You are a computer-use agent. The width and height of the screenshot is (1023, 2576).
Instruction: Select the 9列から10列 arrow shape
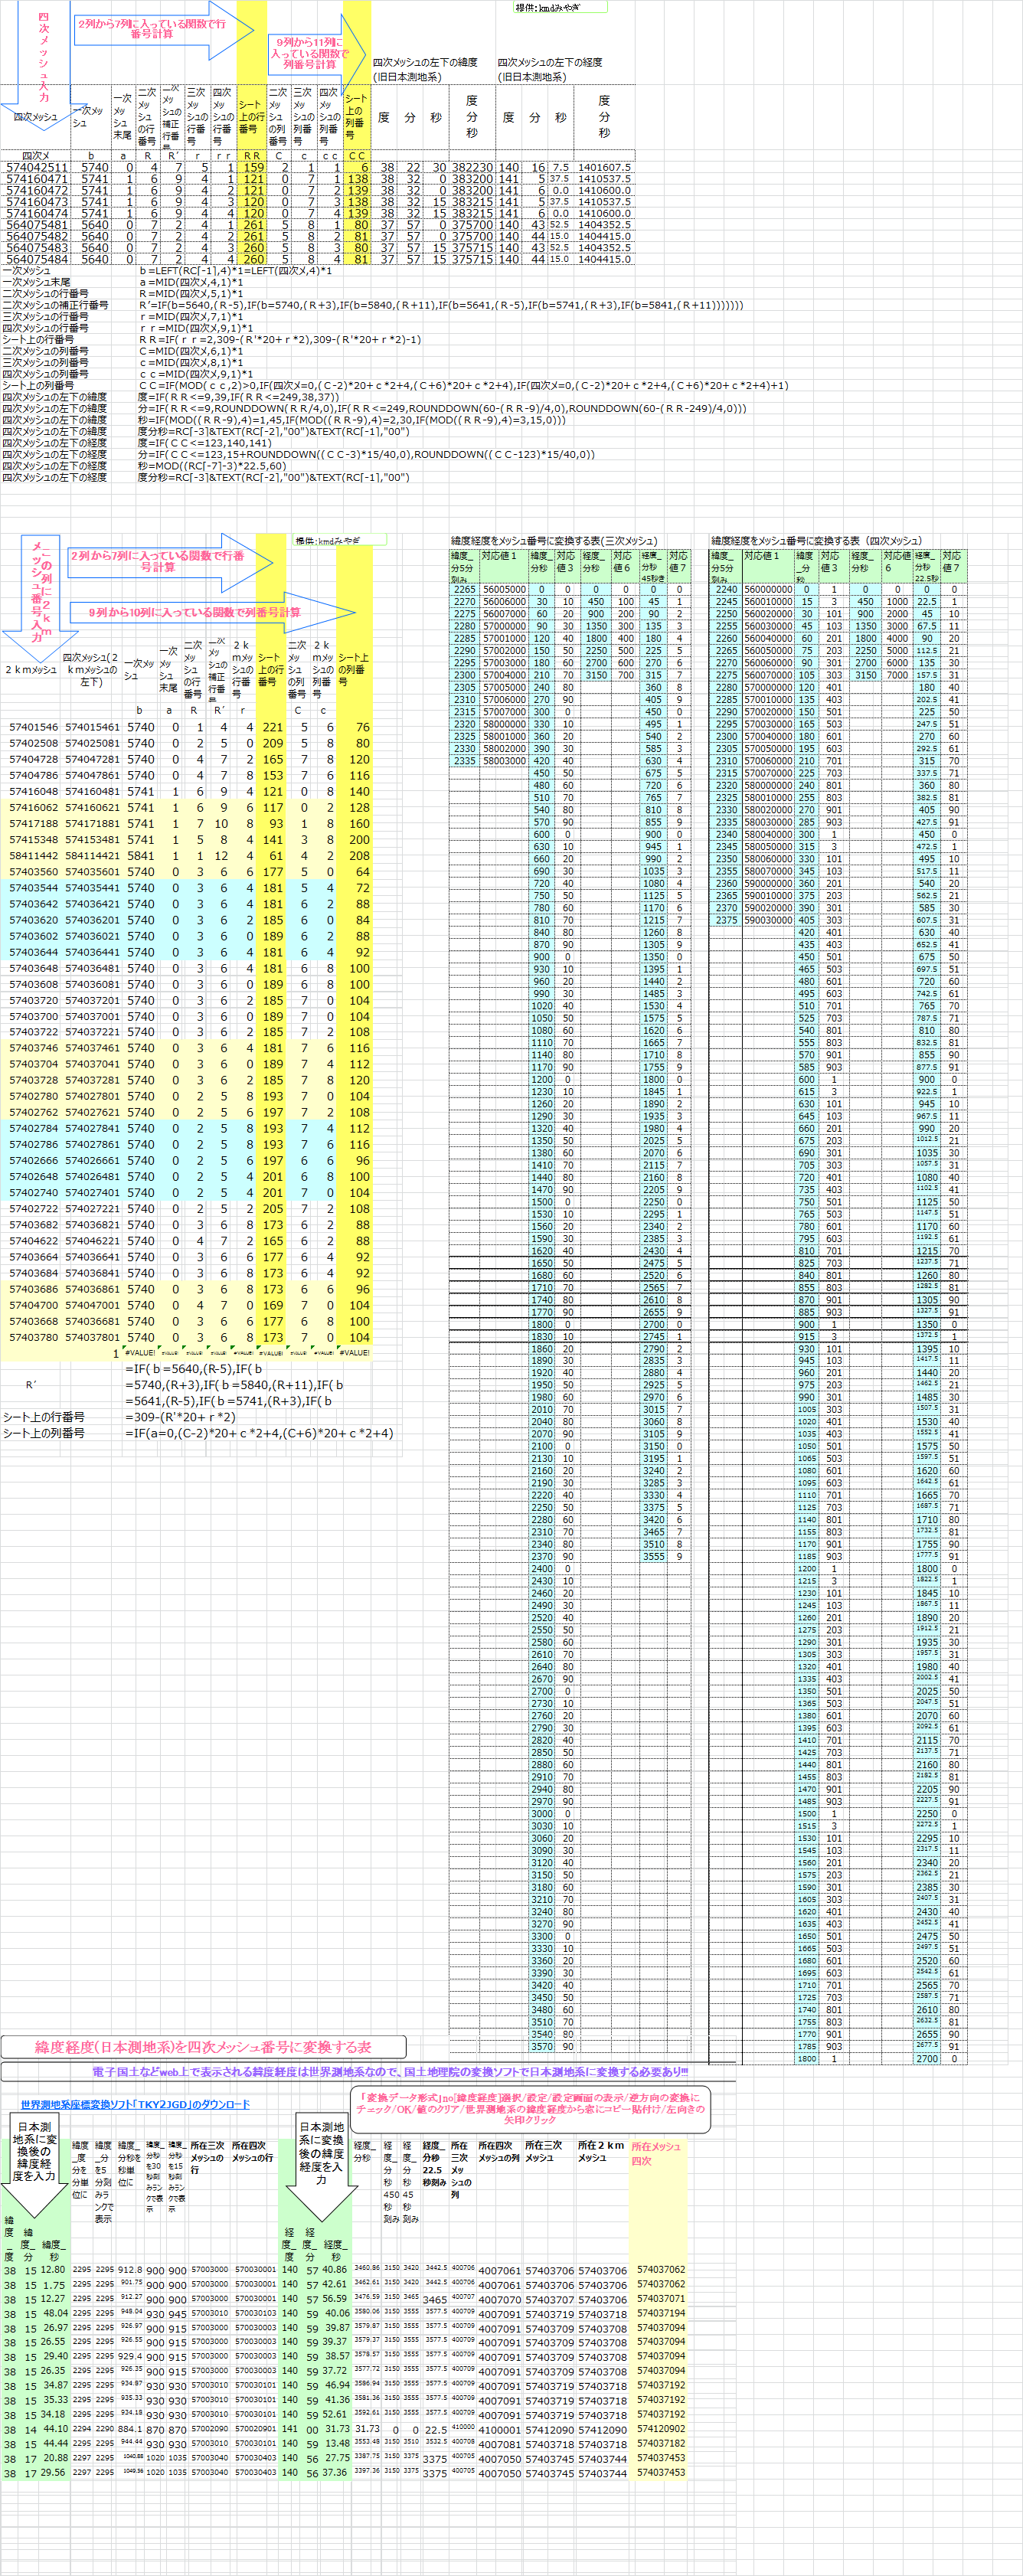pyautogui.click(x=214, y=612)
